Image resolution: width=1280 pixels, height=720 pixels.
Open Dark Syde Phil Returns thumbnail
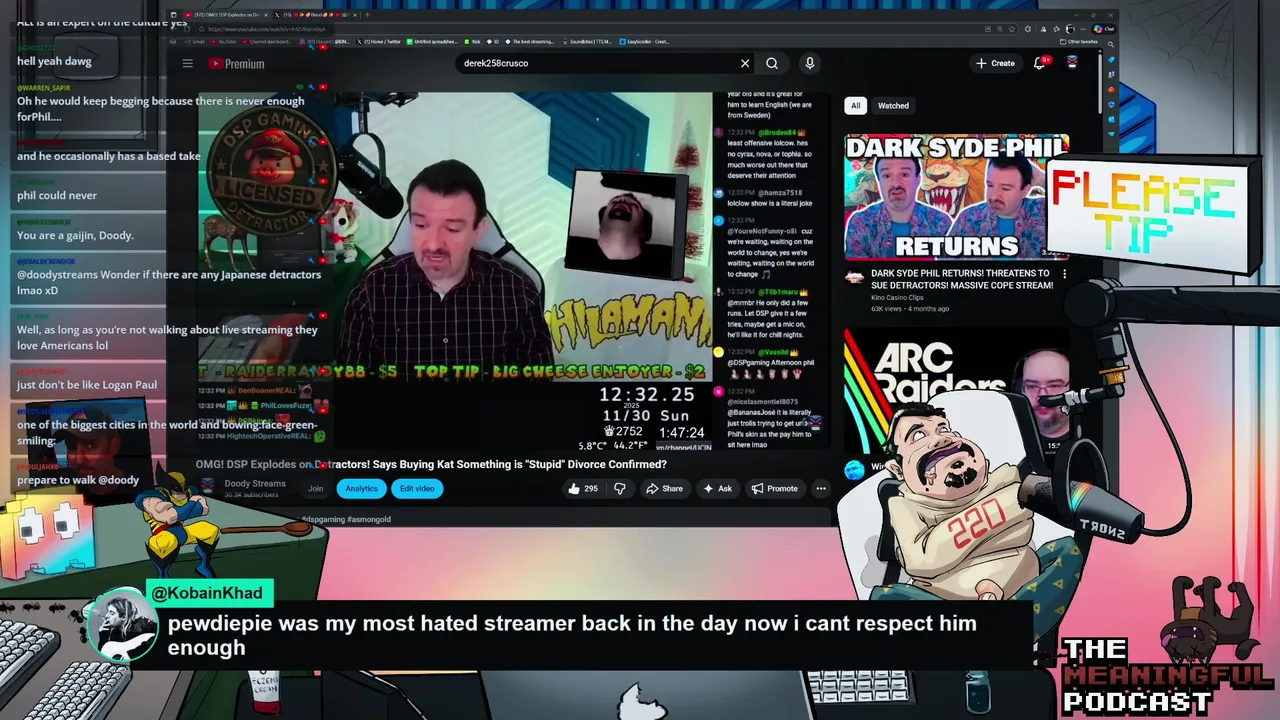tap(957, 197)
